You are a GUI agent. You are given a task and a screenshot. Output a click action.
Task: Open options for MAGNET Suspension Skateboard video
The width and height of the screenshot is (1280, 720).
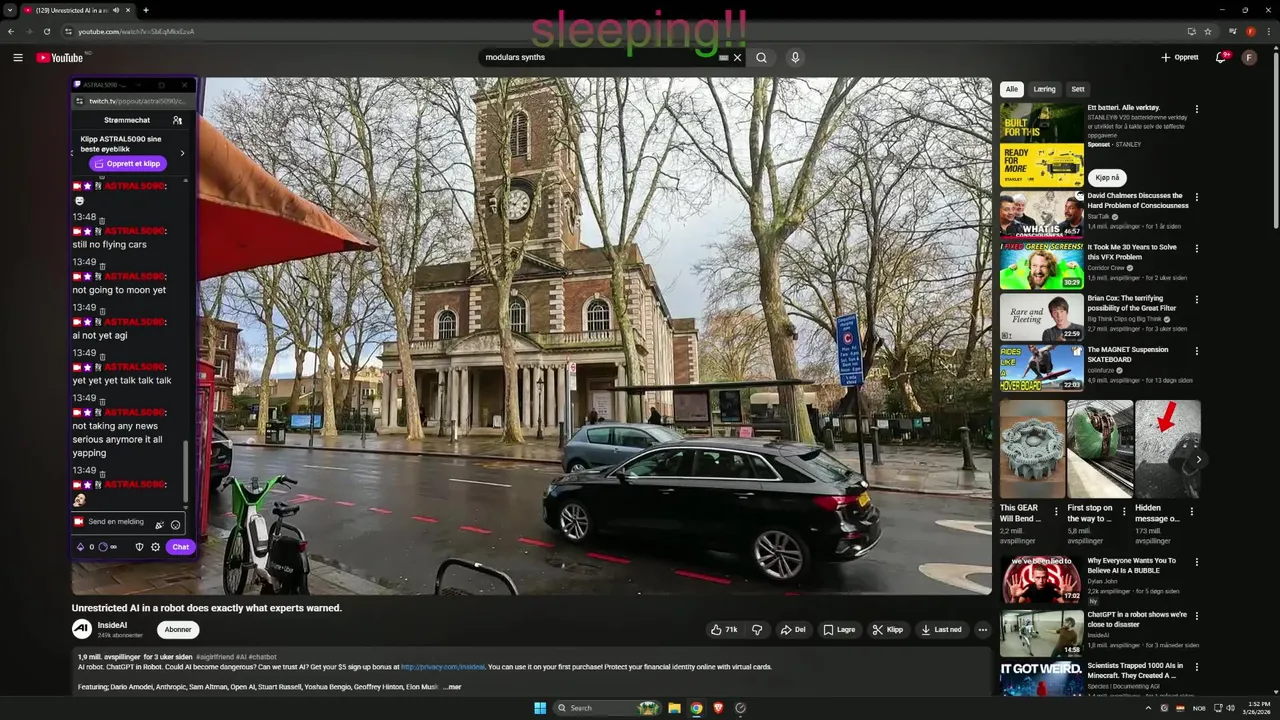[1196, 352]
